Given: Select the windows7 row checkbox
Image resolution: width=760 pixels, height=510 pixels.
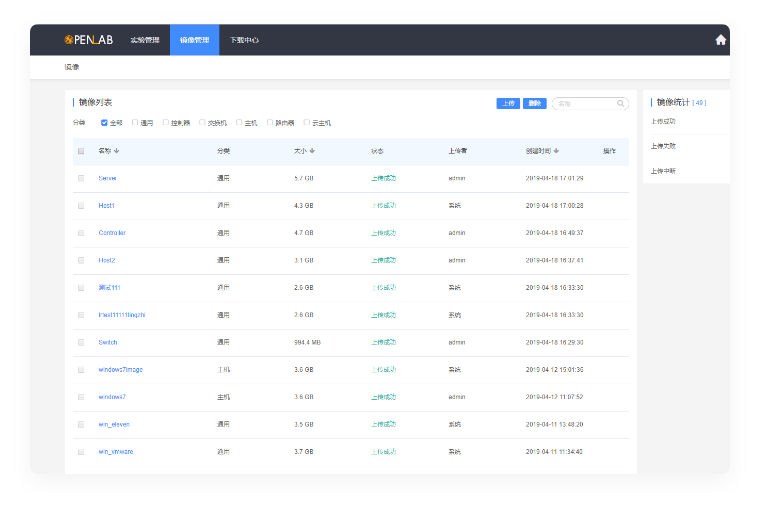Looking at the screenshot, I should 81,397.
